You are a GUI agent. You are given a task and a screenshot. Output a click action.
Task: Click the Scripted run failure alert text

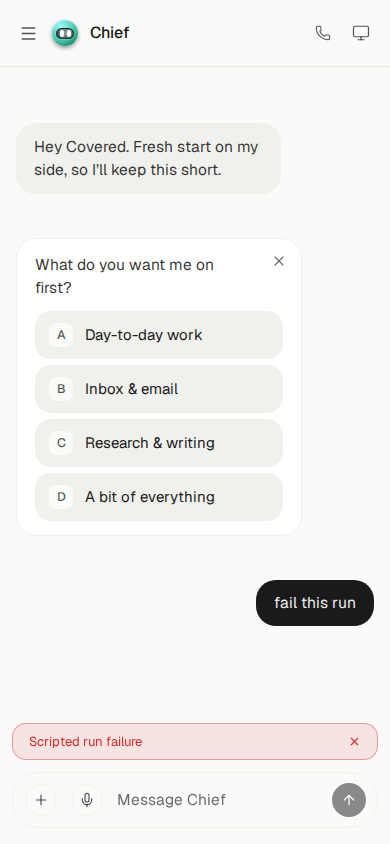(86, 742)
